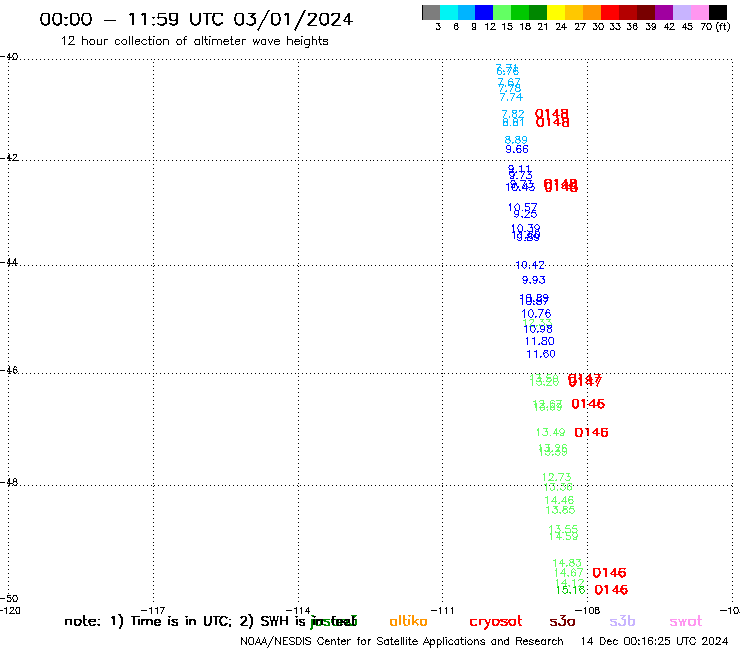Image resolution: width=740 pixels, height=650 pixels.
Task: Click the 'altika' satellite legend label
Action: 408,621
